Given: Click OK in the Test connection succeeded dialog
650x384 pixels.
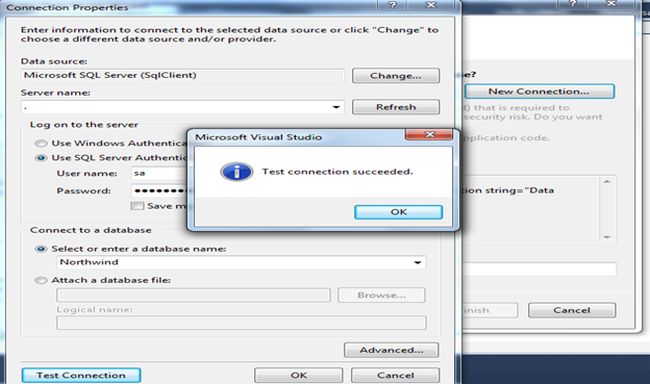Looking at the screenshot, I should click(x=398, y=212).
